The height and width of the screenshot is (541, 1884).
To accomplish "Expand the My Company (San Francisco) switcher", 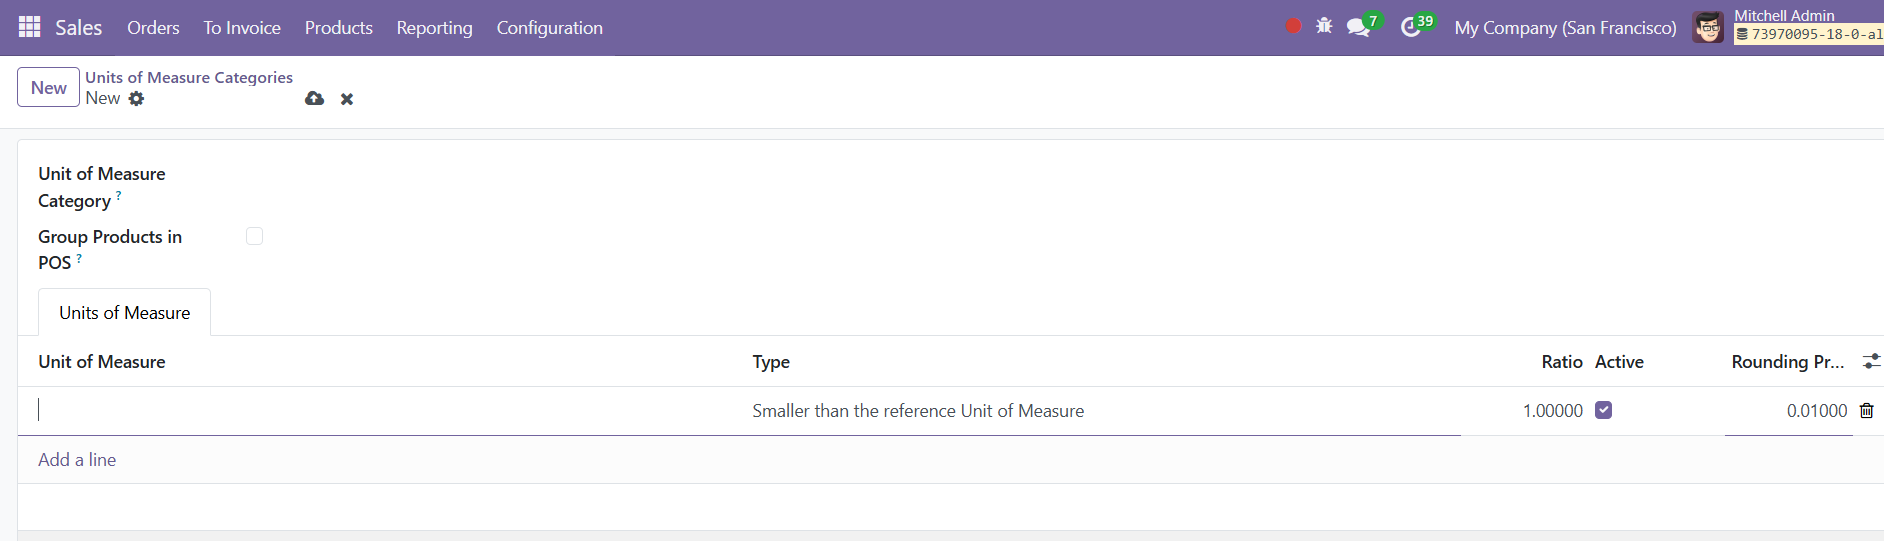I will [1565, 28].
